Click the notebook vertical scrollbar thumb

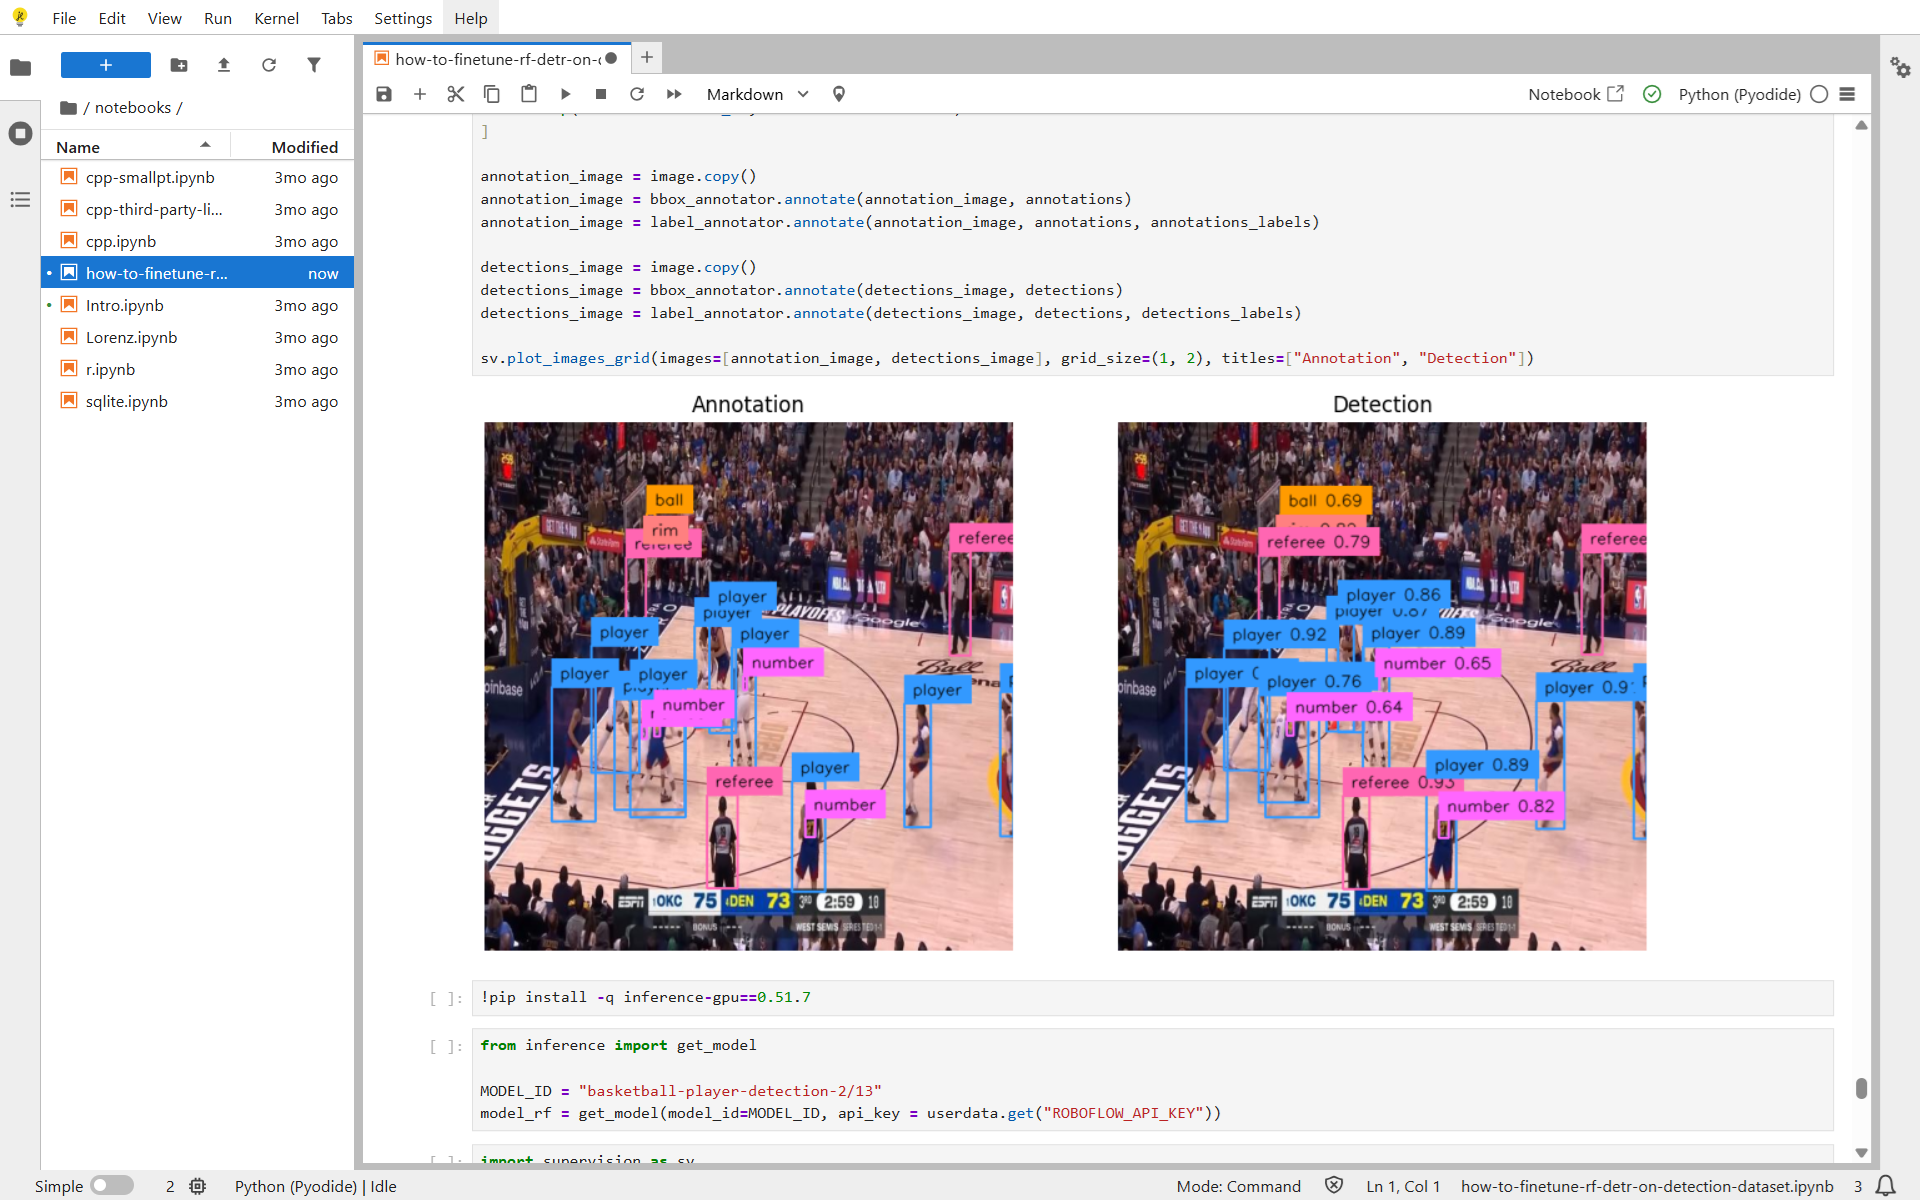click(x=1861, y=1088)
